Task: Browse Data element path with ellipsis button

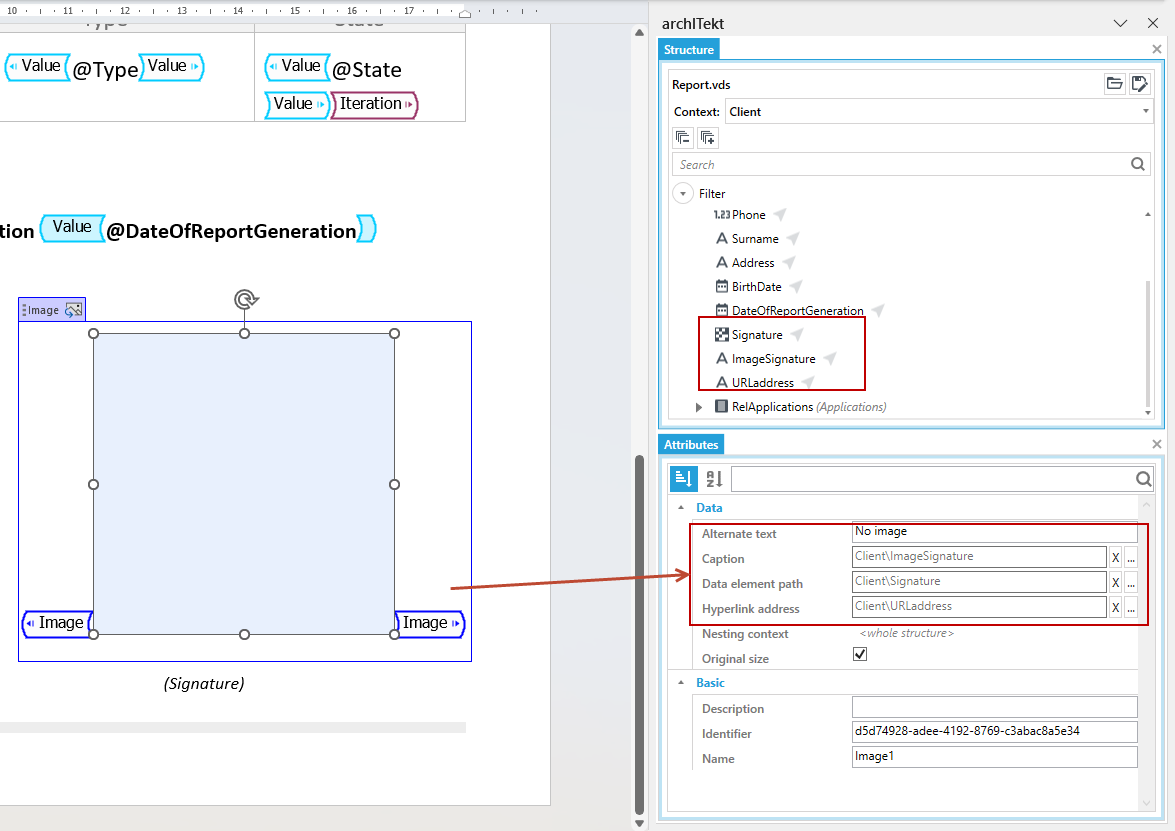Action: [1131, 582]
